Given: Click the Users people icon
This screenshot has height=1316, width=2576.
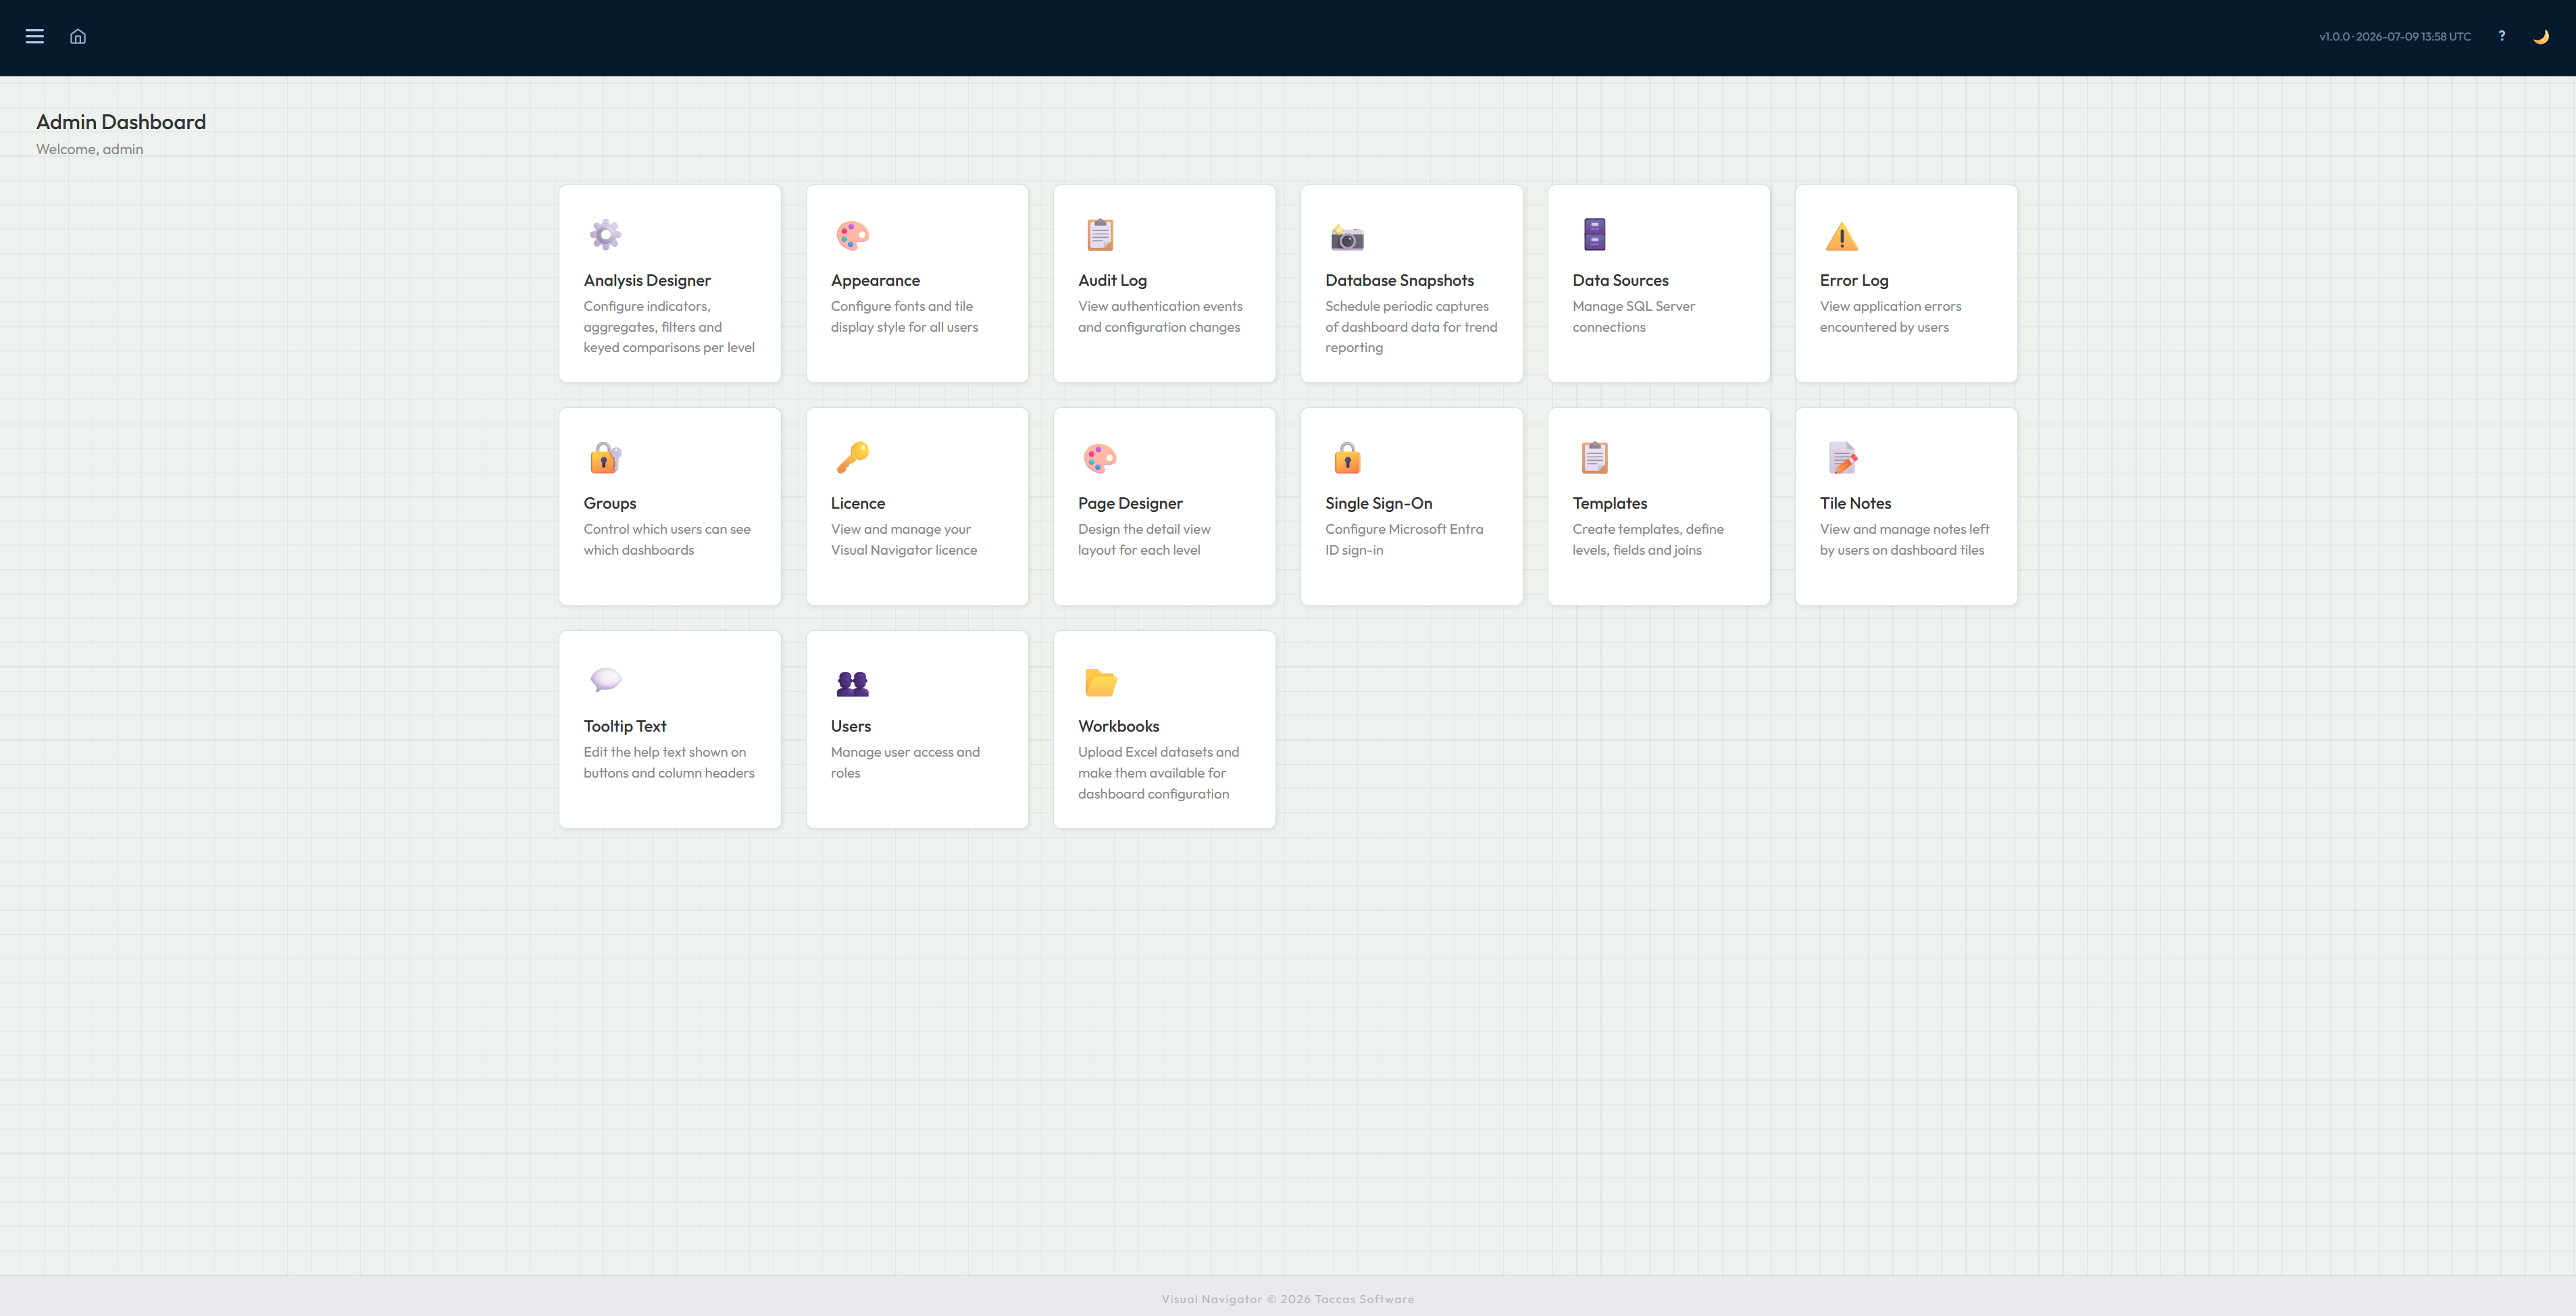Looking at the screenshot, I should [852, 682].
